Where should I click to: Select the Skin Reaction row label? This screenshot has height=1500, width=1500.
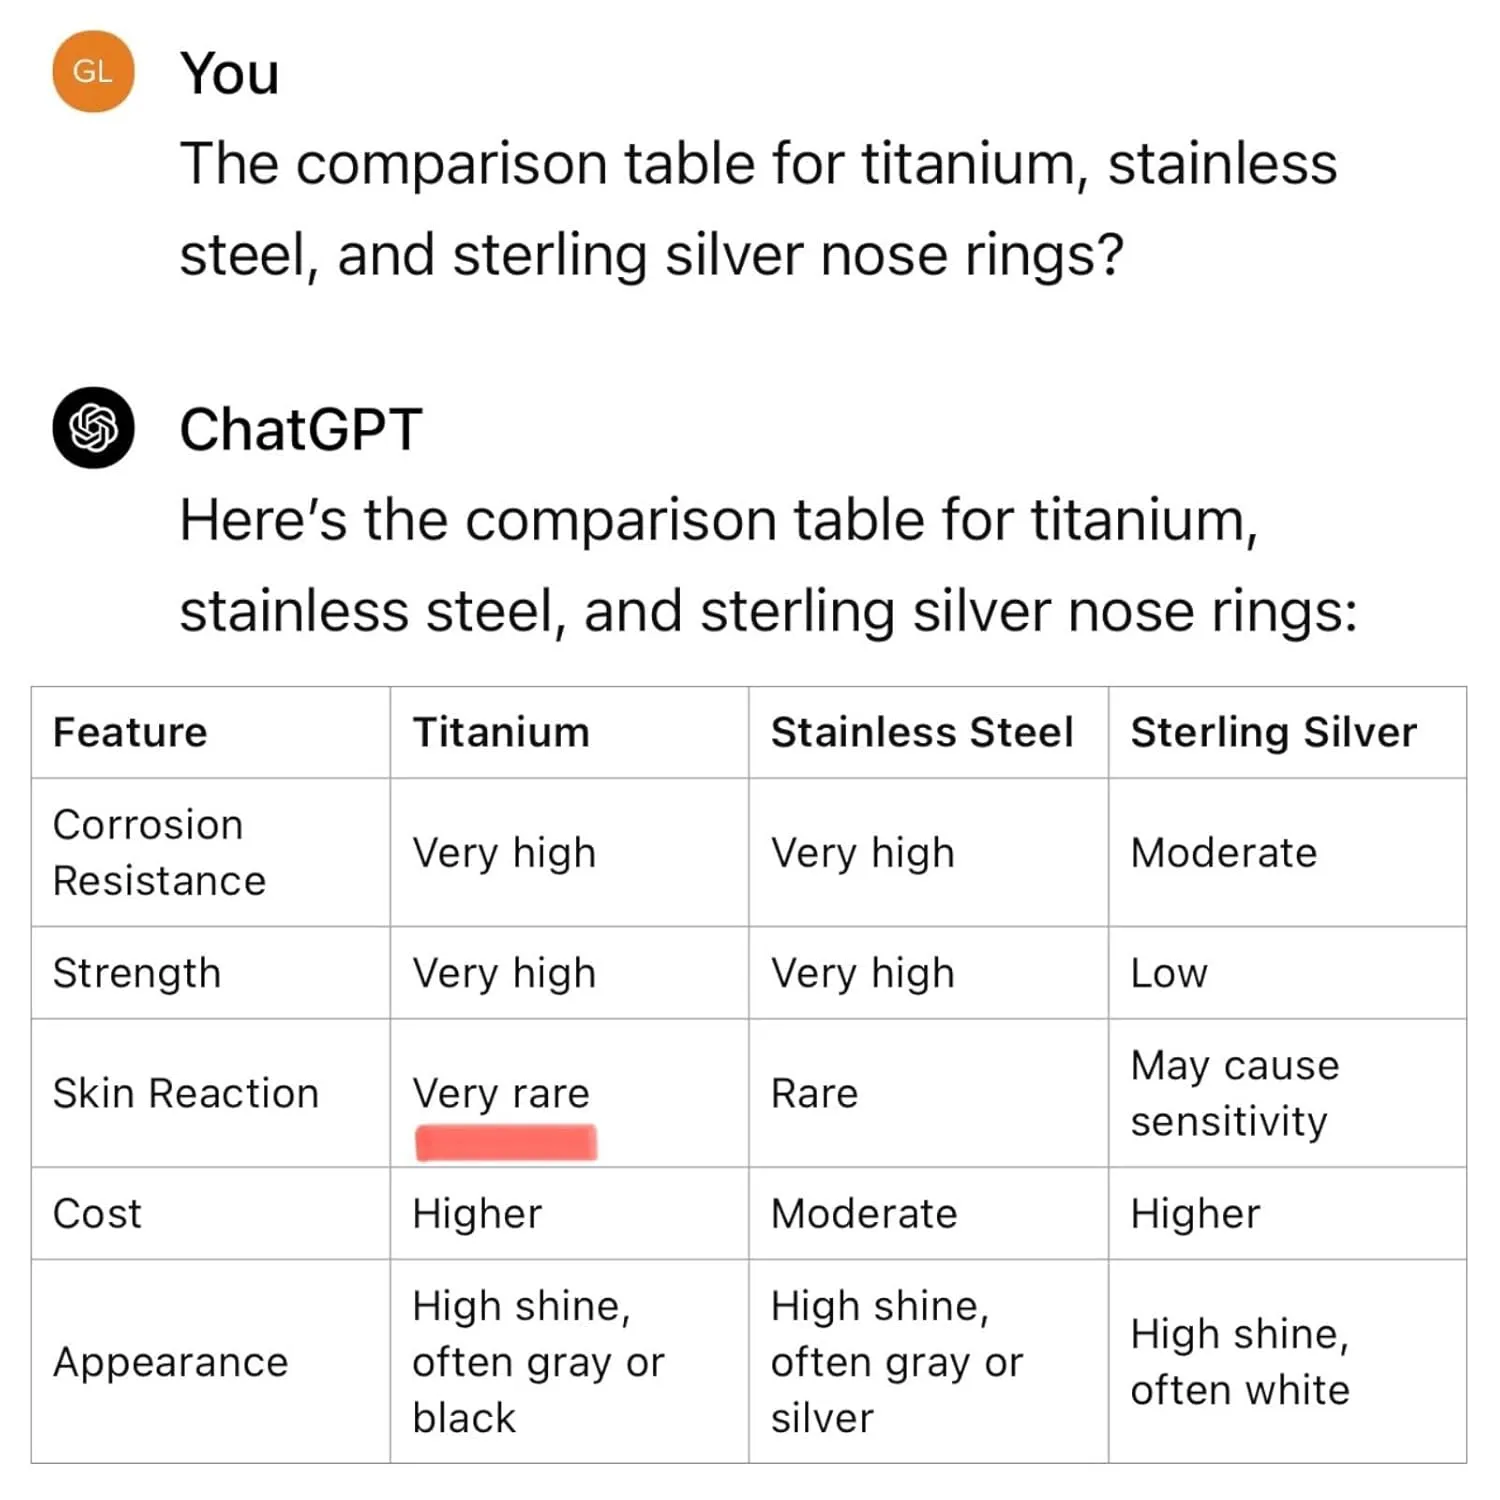pyautogui.click(x=186, y=1093)
